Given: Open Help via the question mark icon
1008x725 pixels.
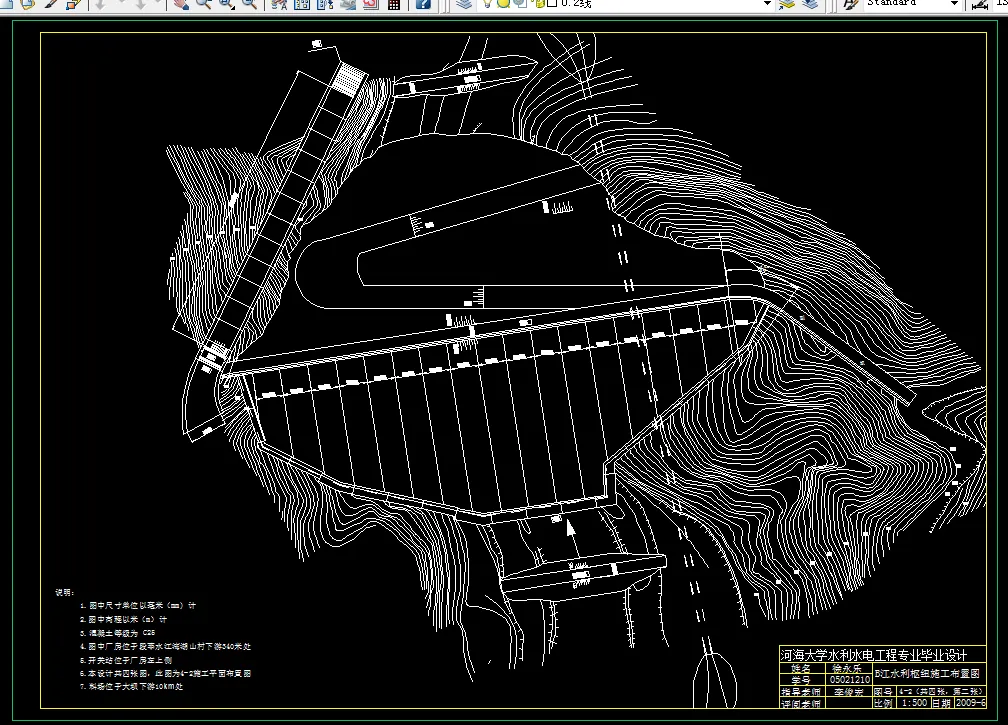Looking at the screenshot, I should point(423,4).
